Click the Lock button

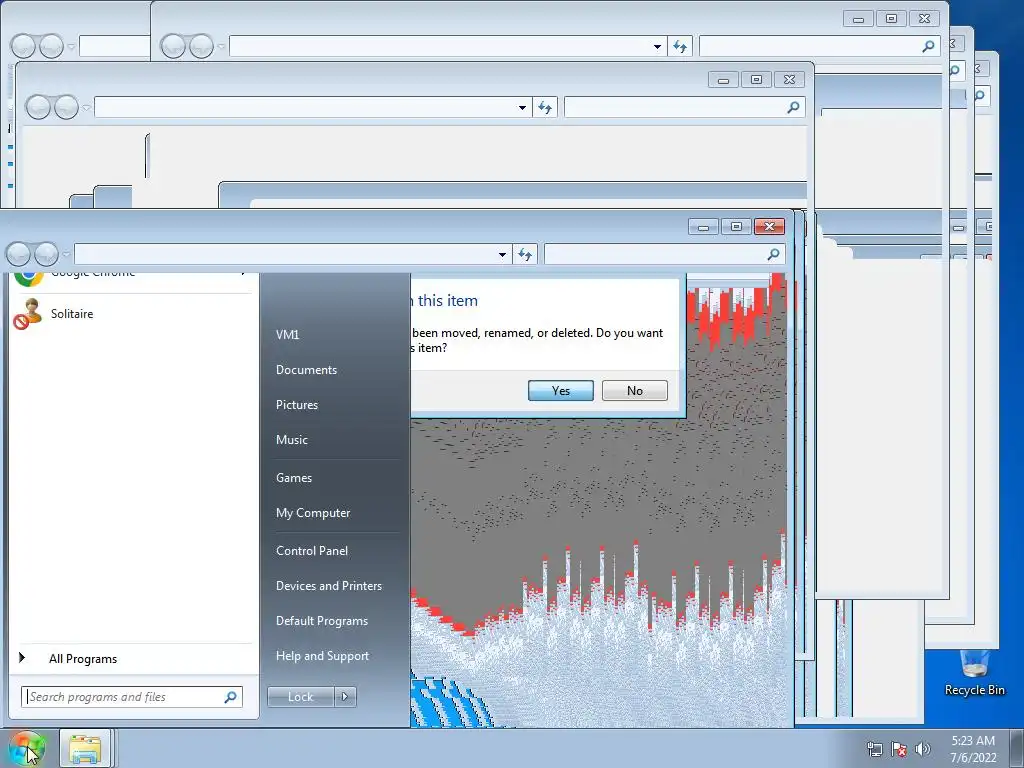(300, 697)
